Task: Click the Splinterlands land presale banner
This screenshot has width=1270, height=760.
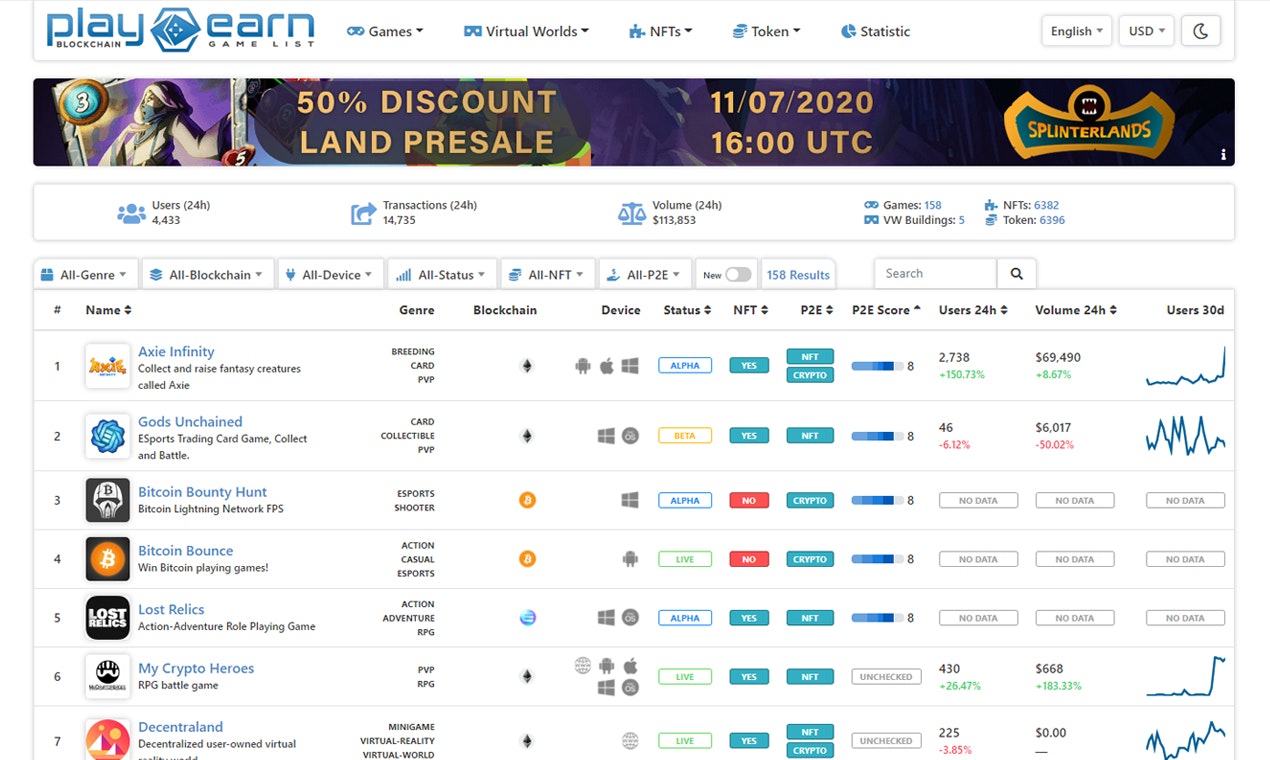Action: (x=634, y=122)
